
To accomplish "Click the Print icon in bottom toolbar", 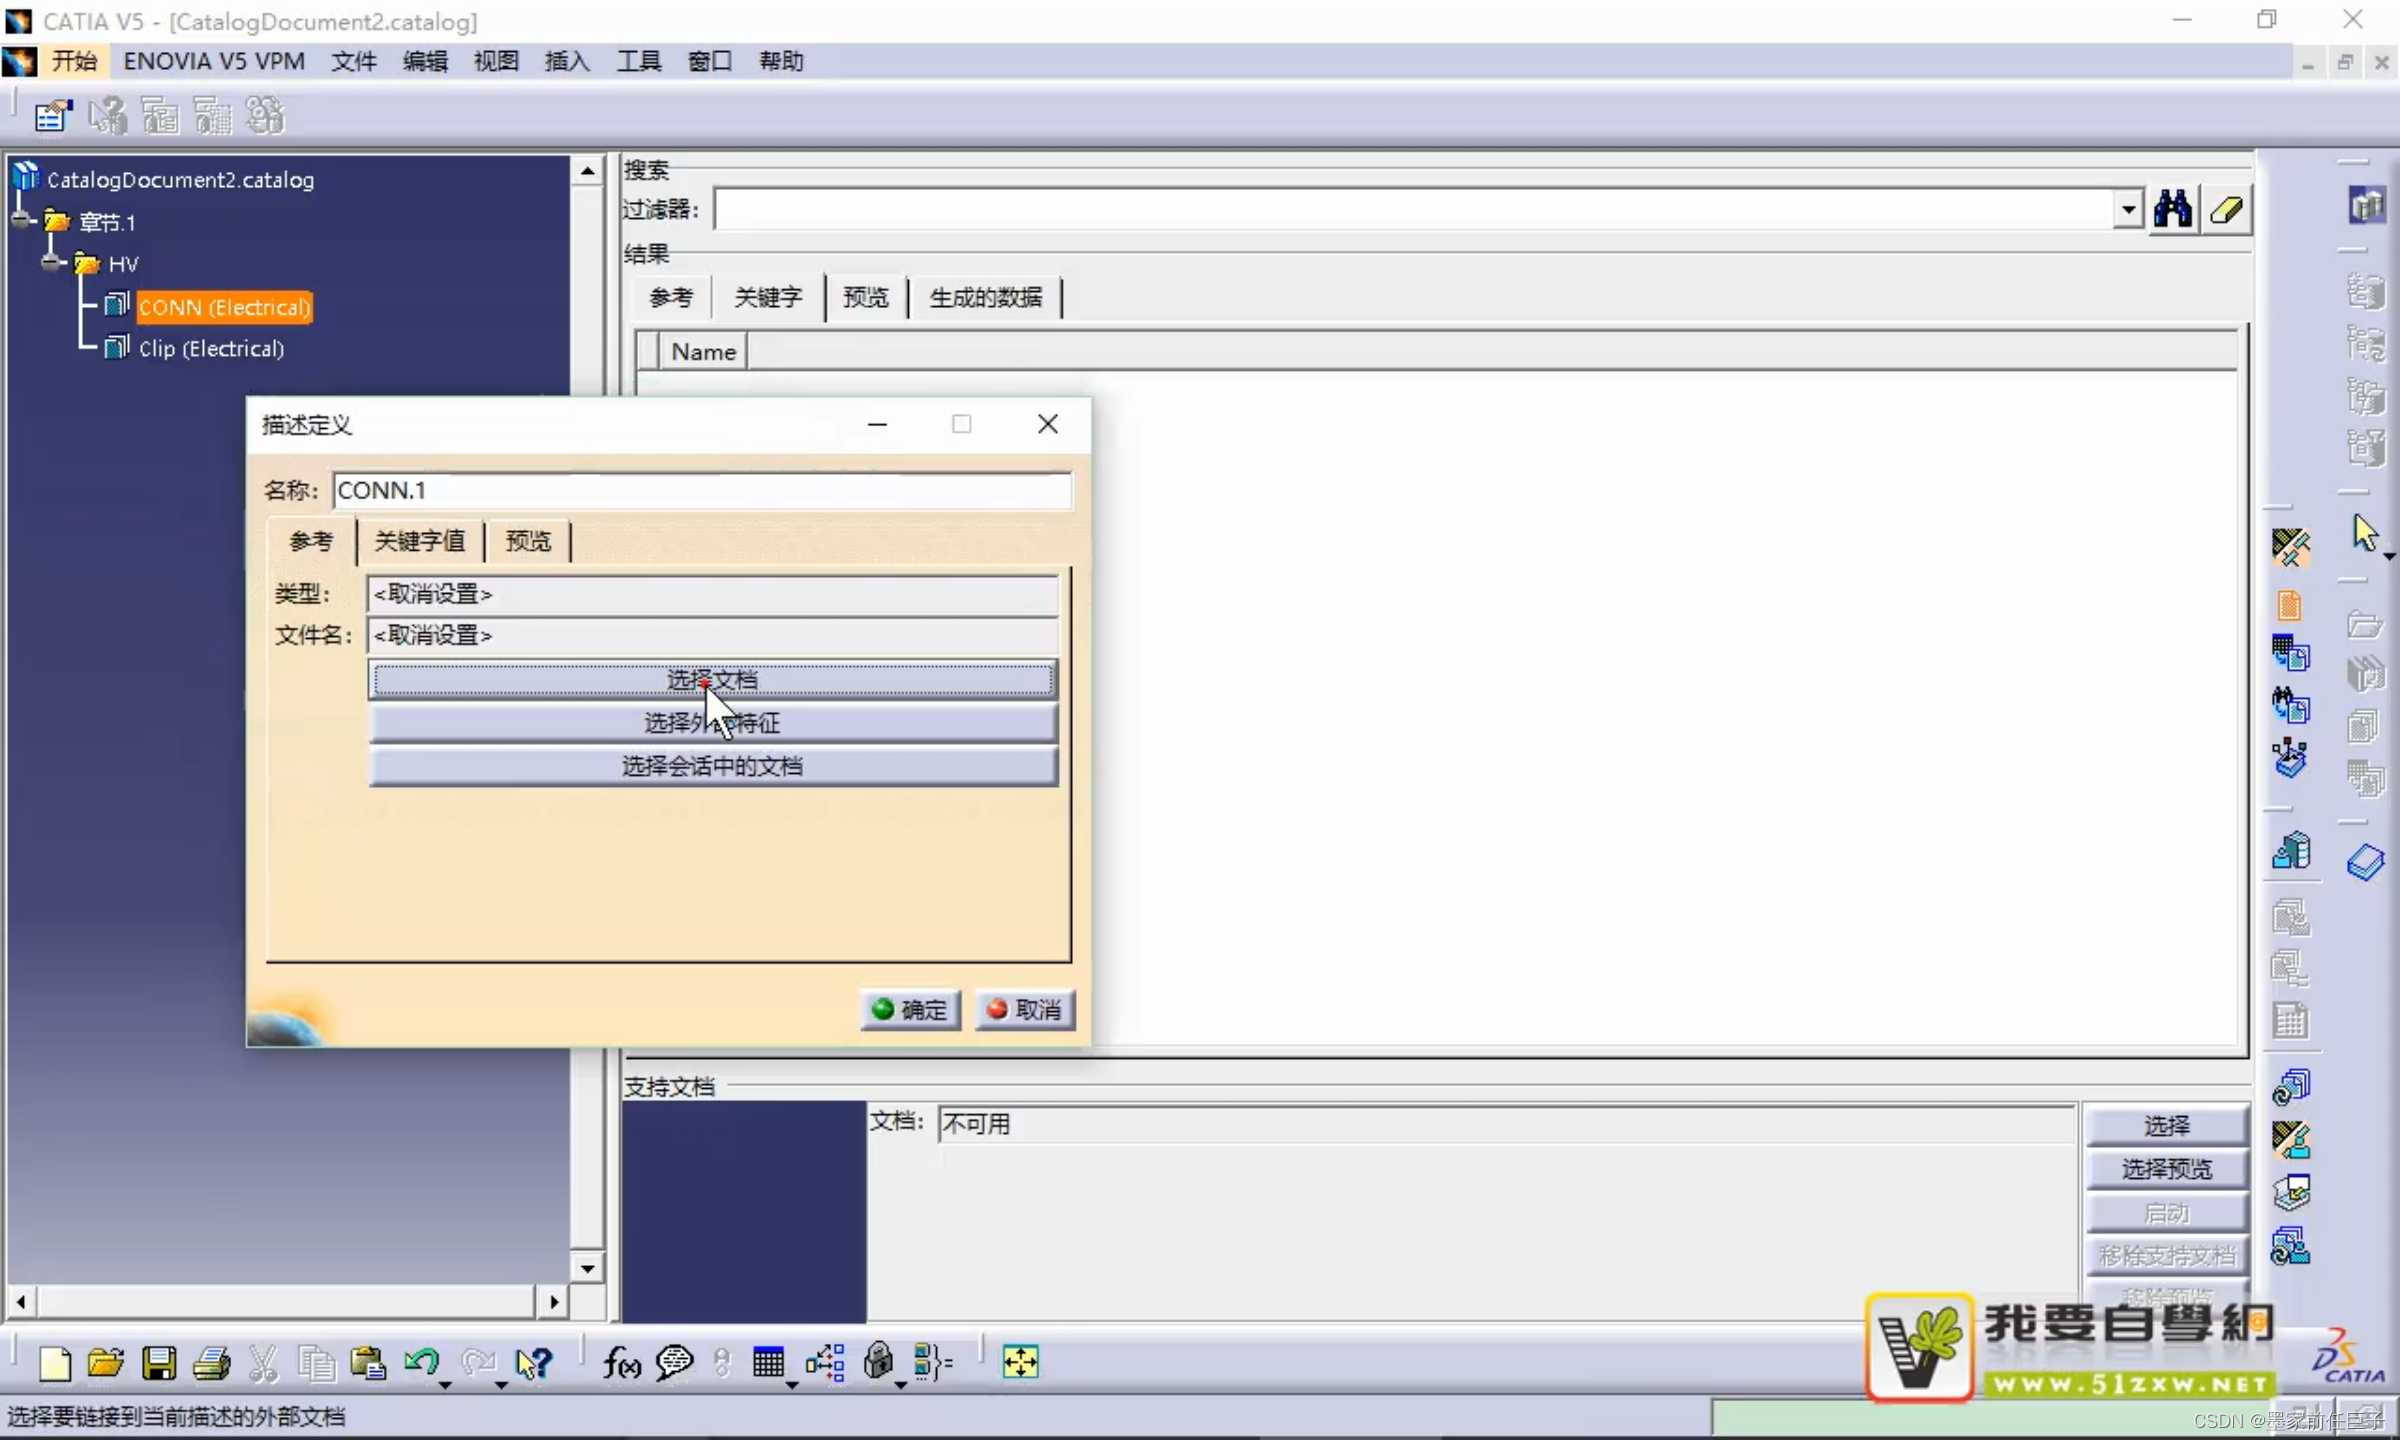I will point(211,1362).
